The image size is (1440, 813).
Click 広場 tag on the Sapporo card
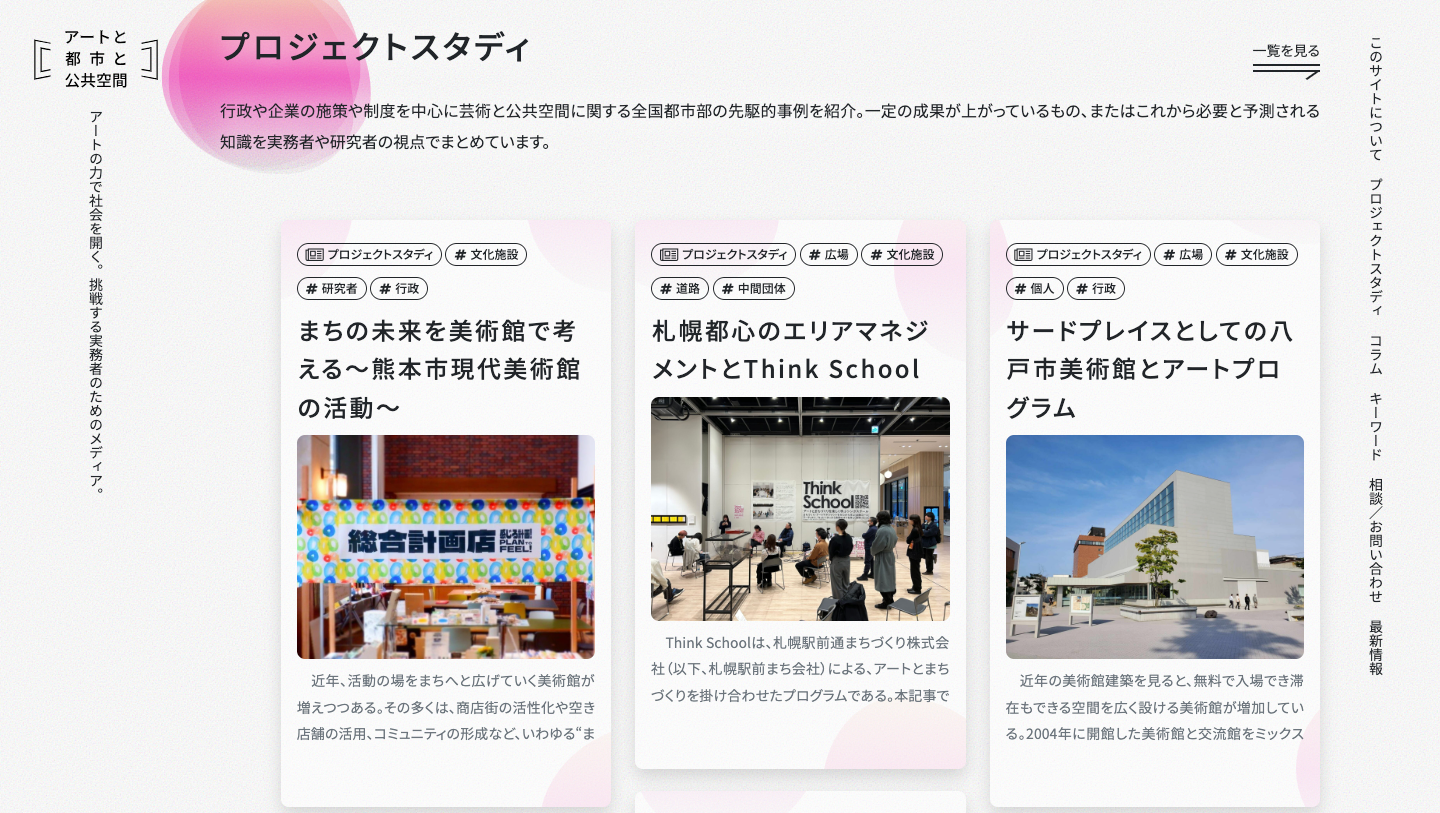tap(828, 255)
